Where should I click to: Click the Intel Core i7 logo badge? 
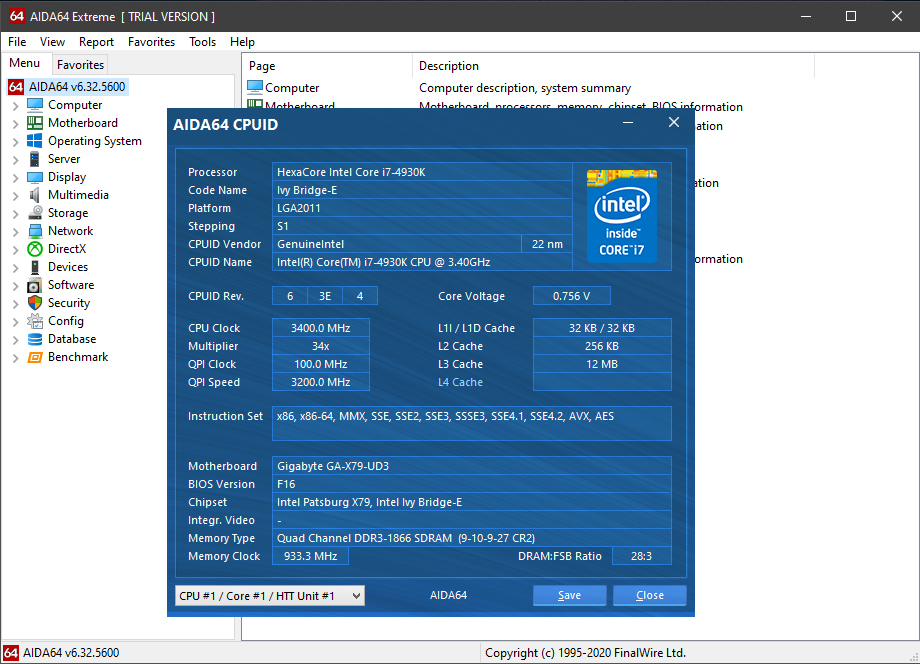622,216
